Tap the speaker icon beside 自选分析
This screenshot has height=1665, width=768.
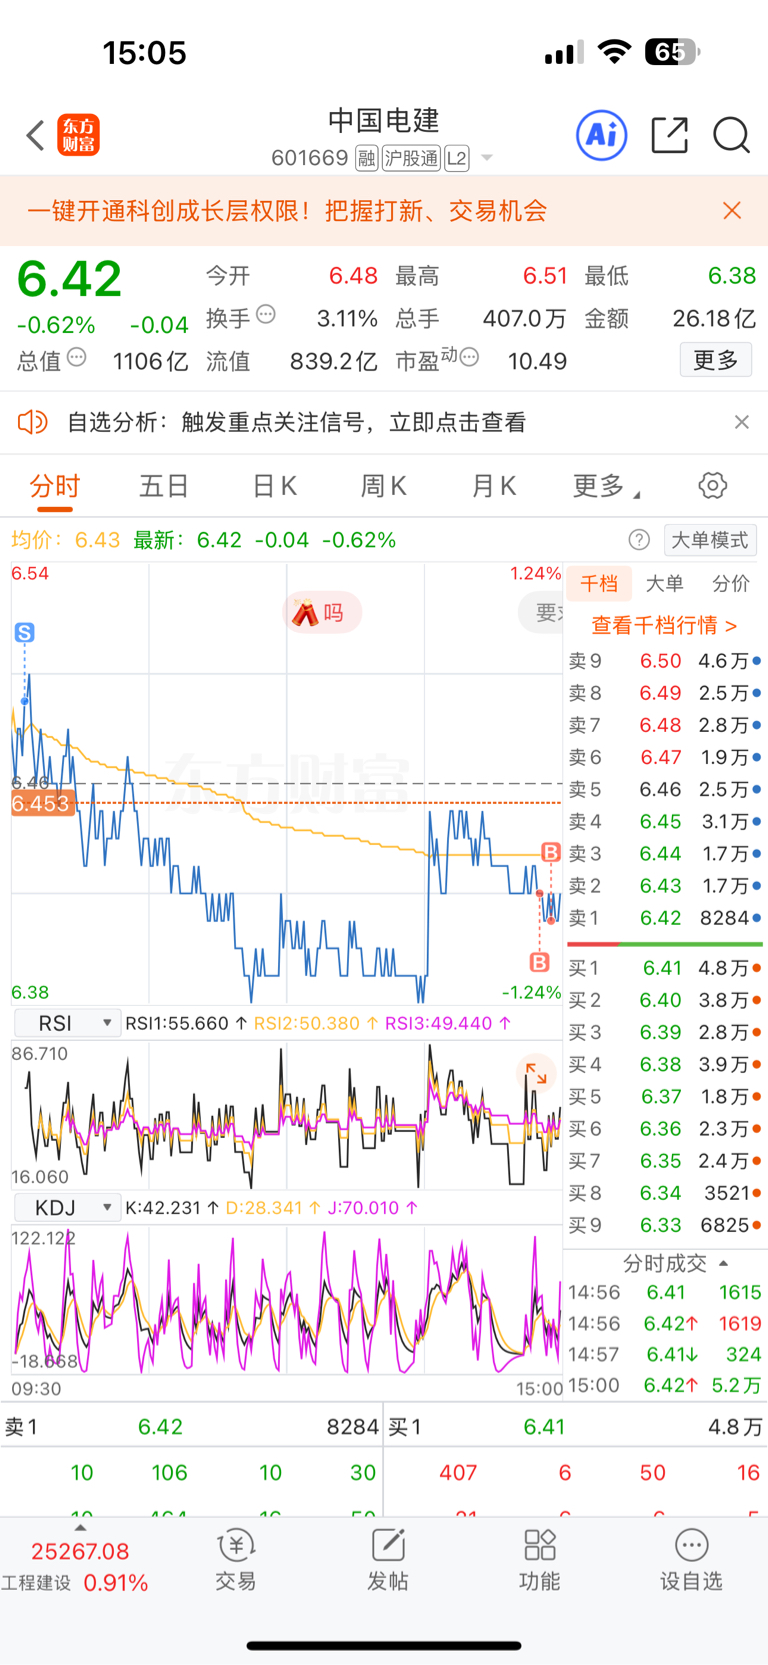33,422
